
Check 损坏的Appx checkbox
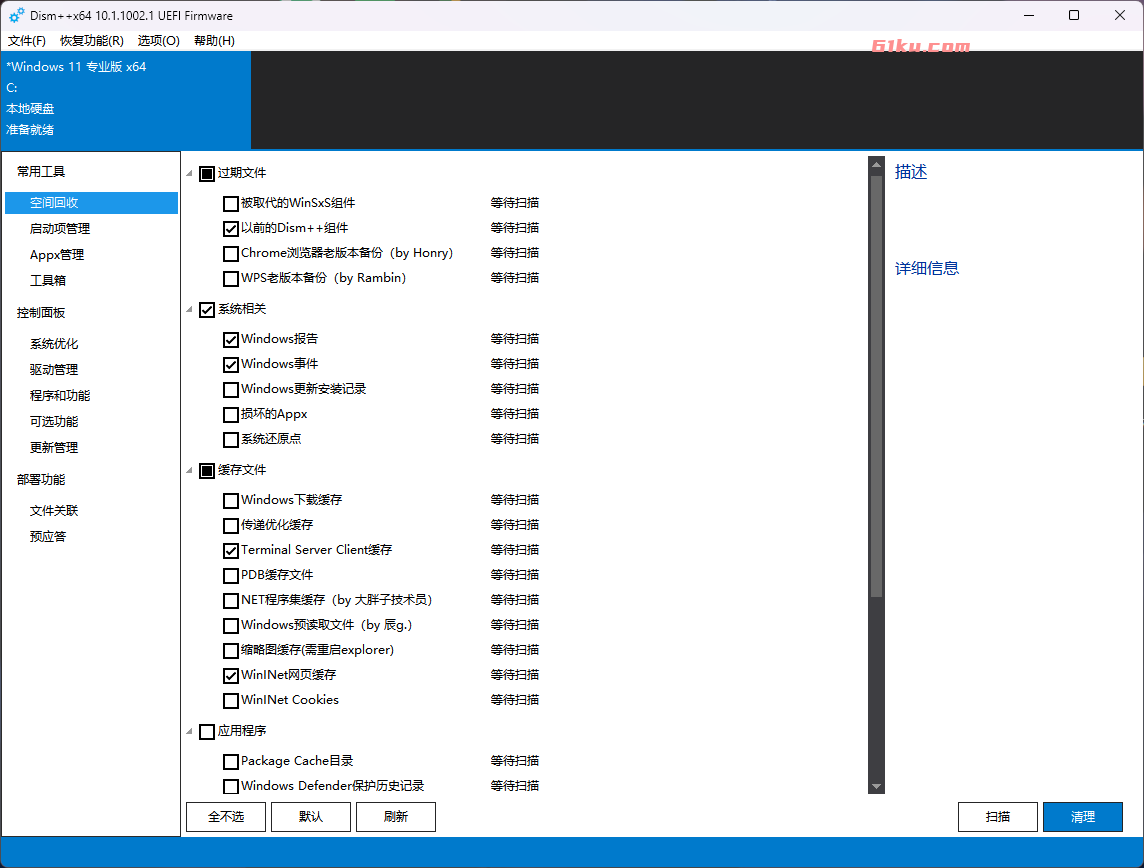click(x=231, y=414)
